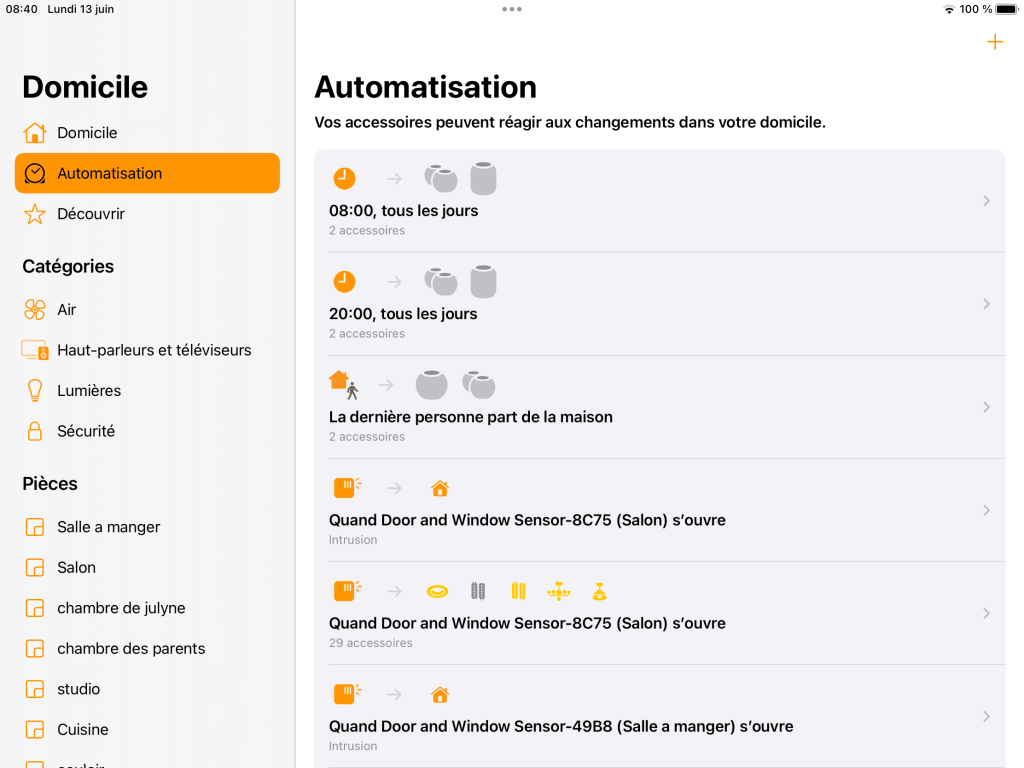
Task: Select the Air fan icon
Action: pos(35,310)
